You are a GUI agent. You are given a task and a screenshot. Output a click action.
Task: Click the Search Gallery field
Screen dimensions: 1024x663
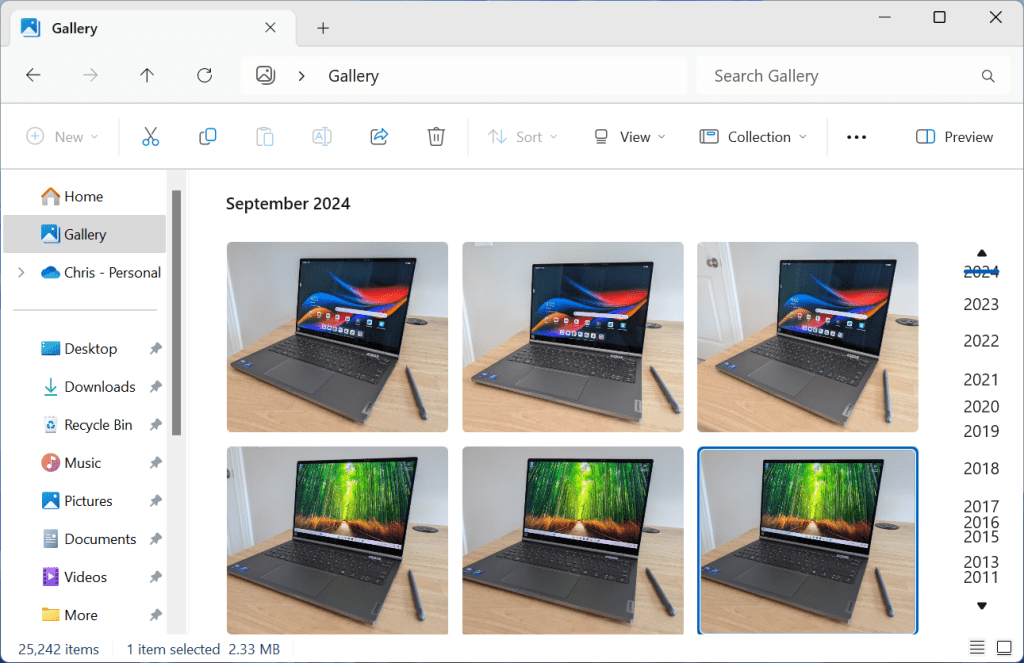pos(854,76)
